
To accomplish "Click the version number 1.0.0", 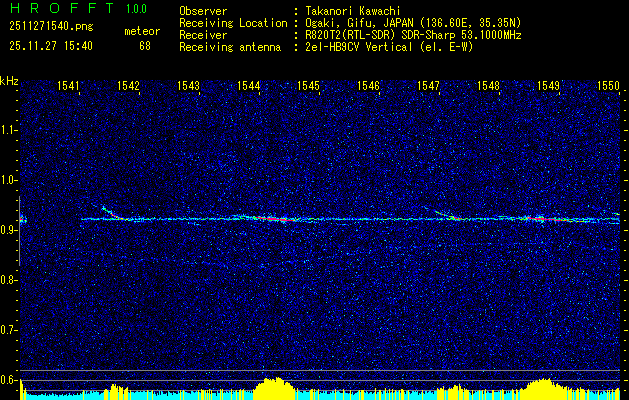I will pyautogui.click(x=136, y=8).
